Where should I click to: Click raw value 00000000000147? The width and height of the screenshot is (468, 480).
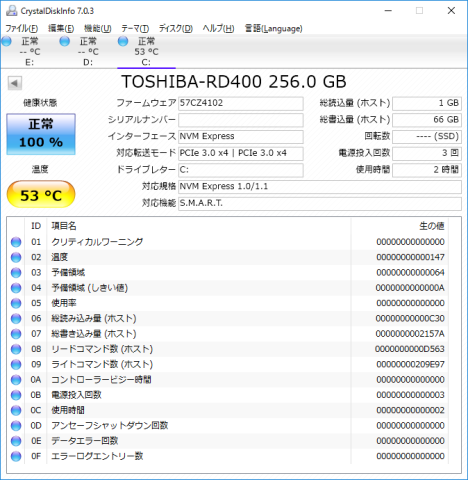click(411, 257)
